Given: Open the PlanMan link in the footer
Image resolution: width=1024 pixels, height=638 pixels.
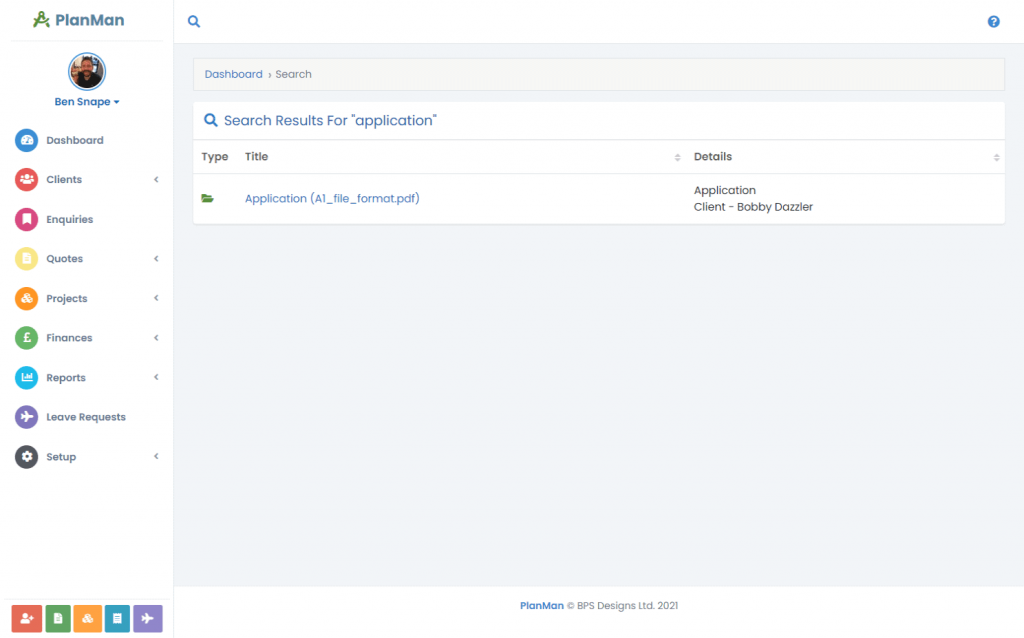Looking at the screenshot, I should pos(541,605).
